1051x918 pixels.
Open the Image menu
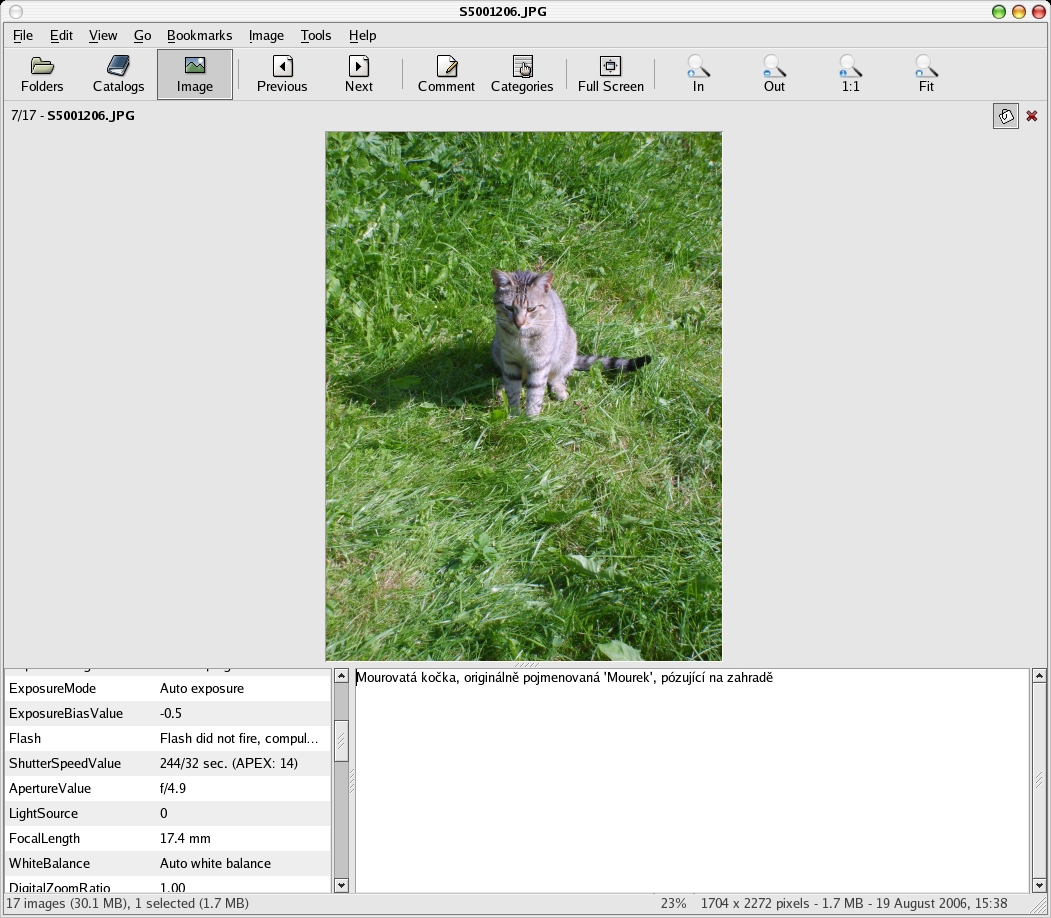tap(266, 36)
